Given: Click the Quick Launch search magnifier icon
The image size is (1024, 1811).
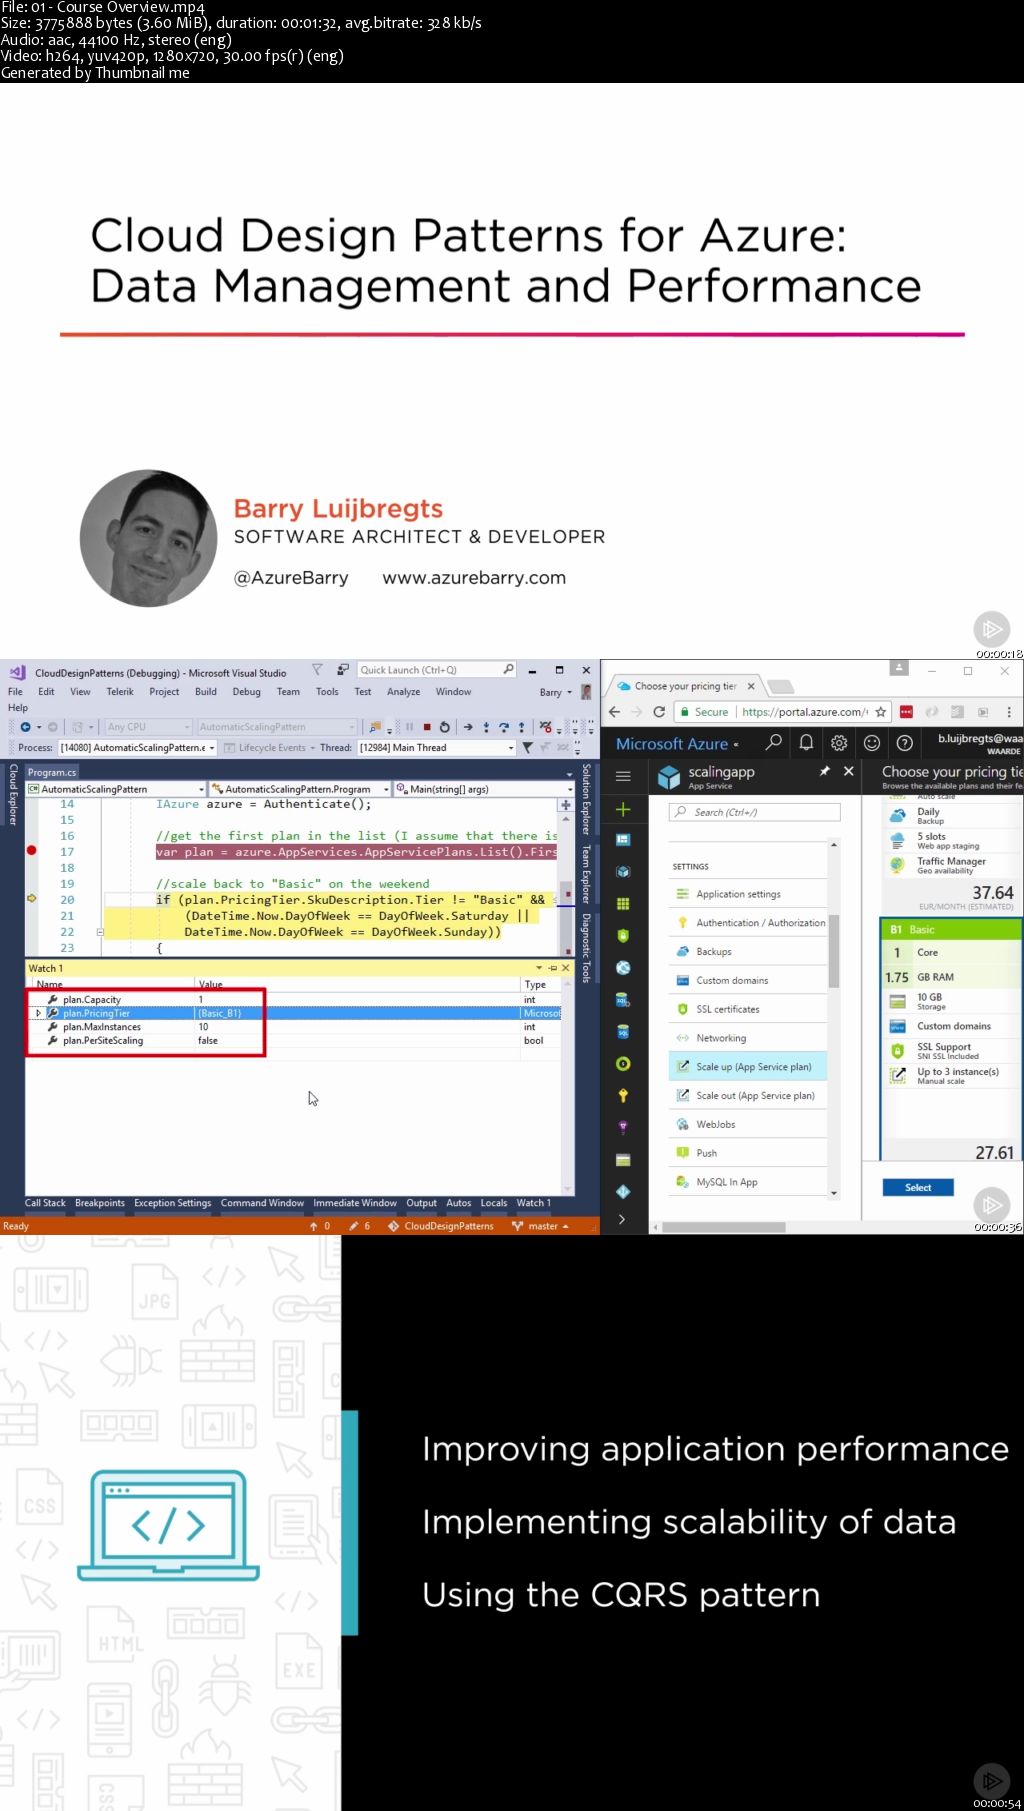Looking at the screenshot, I should (x=508, y=670).
